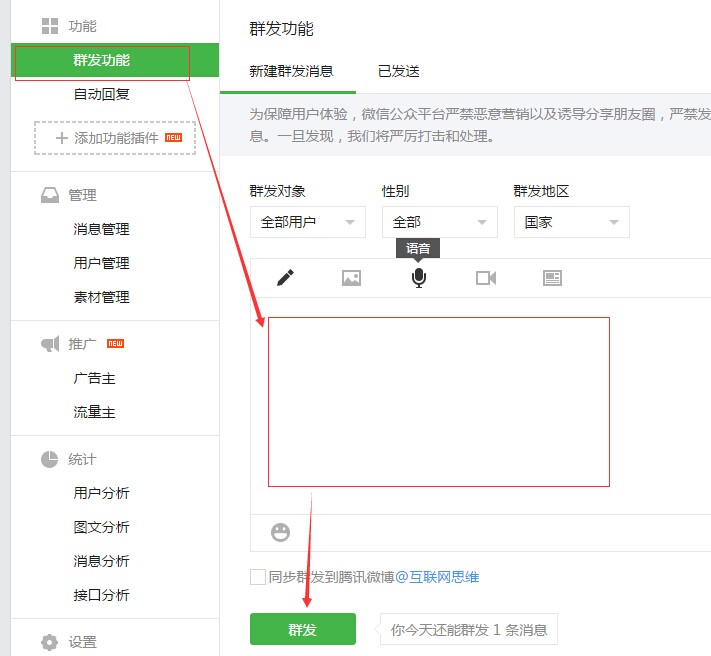Open 自动回复 in the sidebar
This screenshot has width=711, height=656.
101,94
